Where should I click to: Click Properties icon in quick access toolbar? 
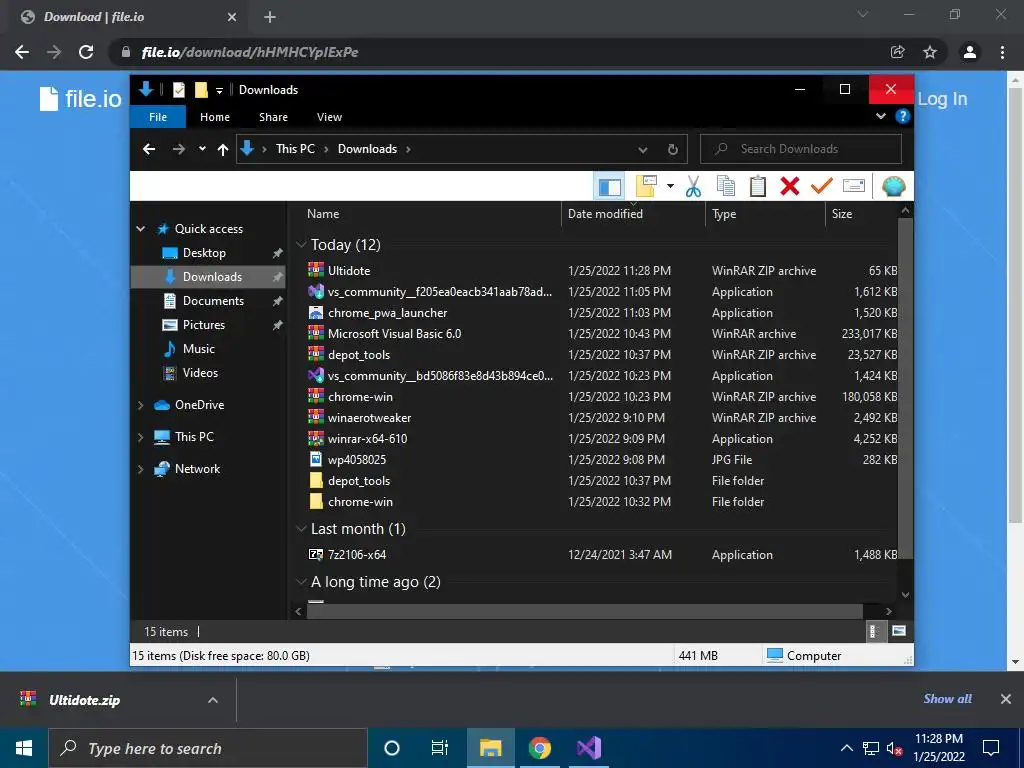(178, 89)
